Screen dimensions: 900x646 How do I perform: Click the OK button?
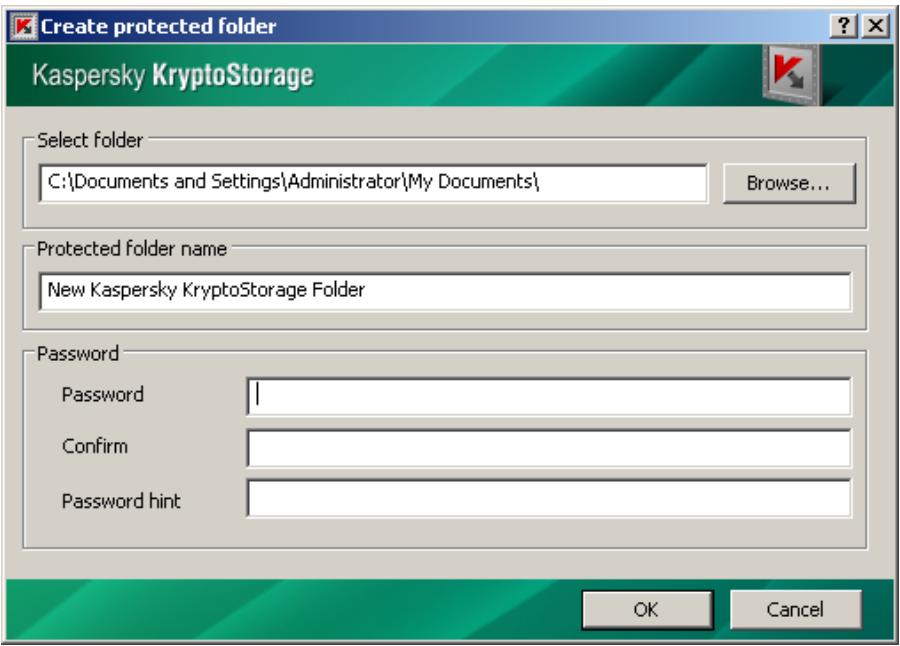[x=647, y=609]
